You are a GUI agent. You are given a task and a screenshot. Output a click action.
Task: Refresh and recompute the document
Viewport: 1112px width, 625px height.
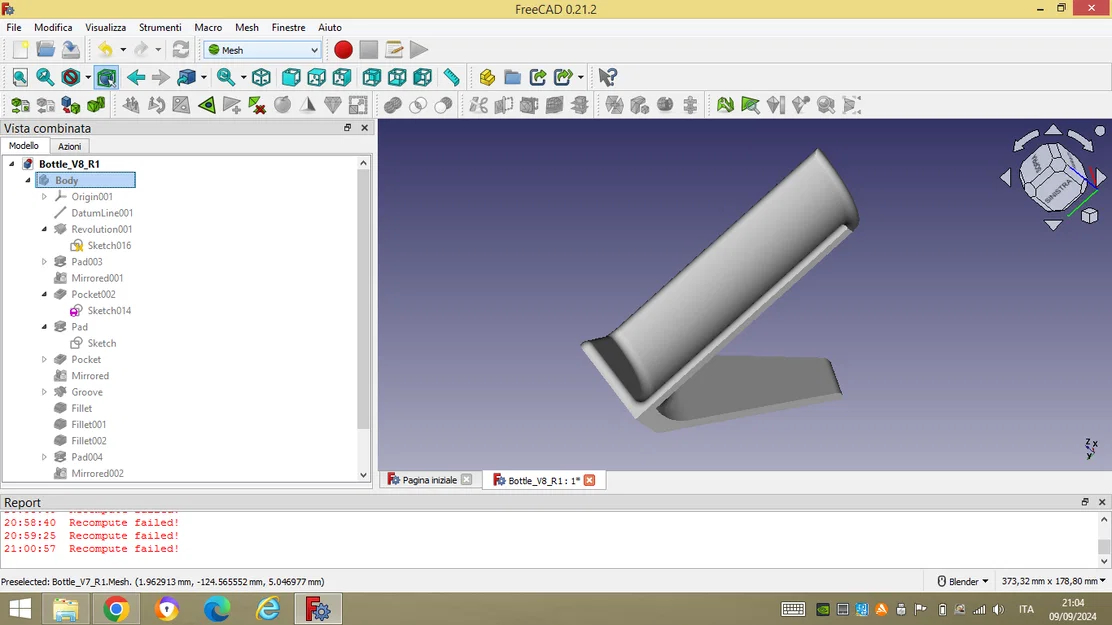[181, 50]
